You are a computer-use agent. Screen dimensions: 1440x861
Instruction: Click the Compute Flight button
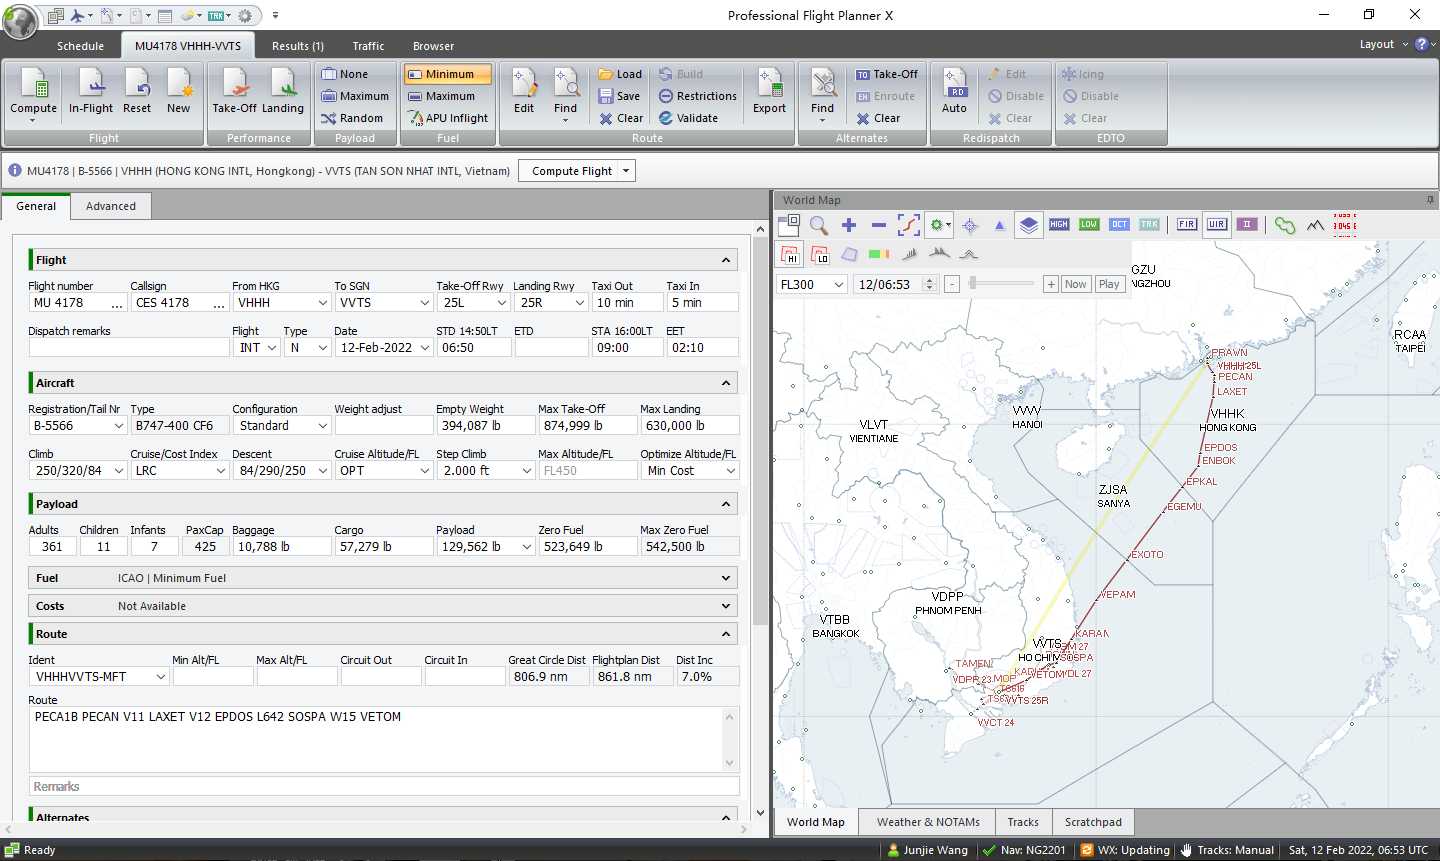572,171
